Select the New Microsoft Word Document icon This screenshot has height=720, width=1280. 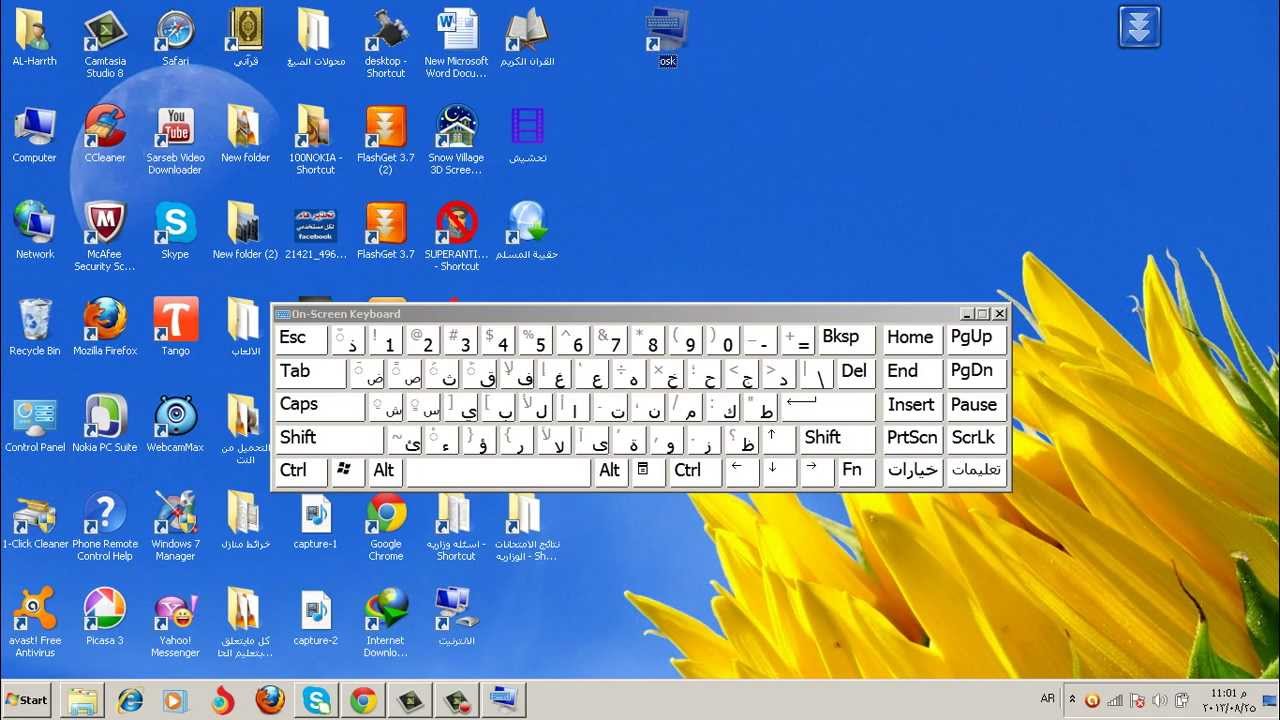[456, 45]
